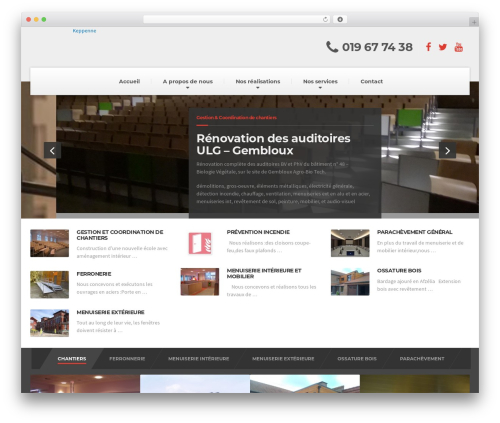Open the Twitter social icon
The height and width of the screenshot is (423, 500).
click(443, 47)
